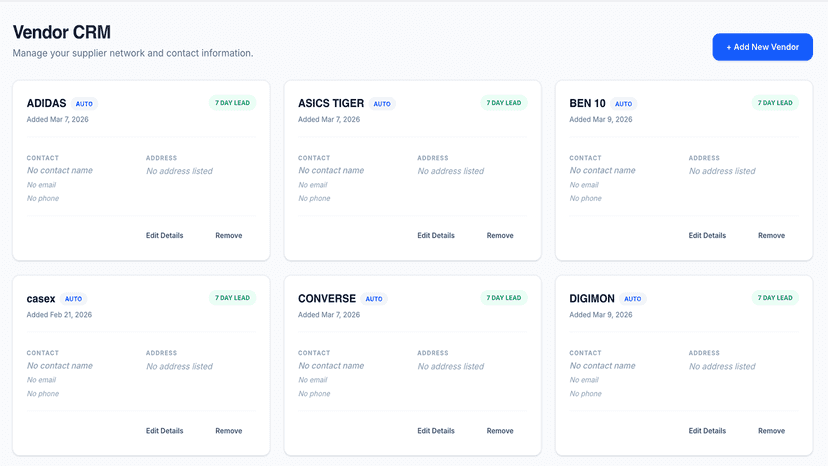
Task: Click 7 DAY LEAD badge on DIGIMON card
Action: (x=775, y=297)
